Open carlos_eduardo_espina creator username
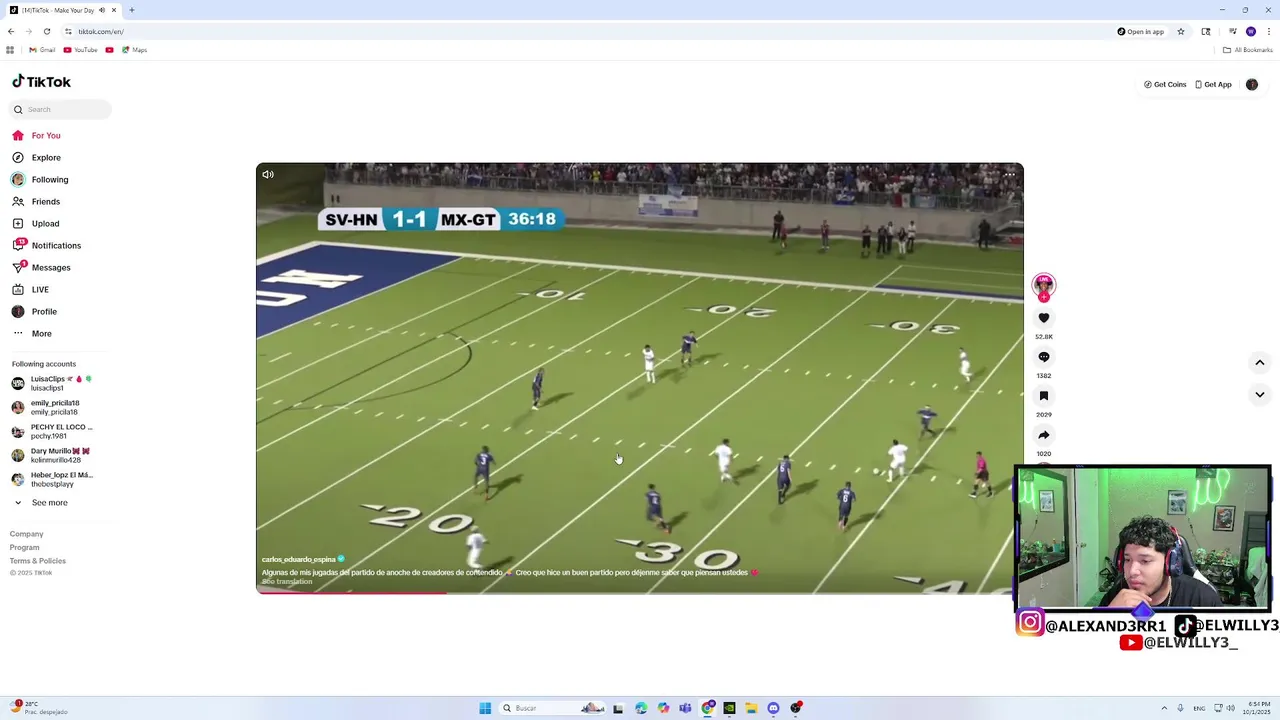 [298, 560]
